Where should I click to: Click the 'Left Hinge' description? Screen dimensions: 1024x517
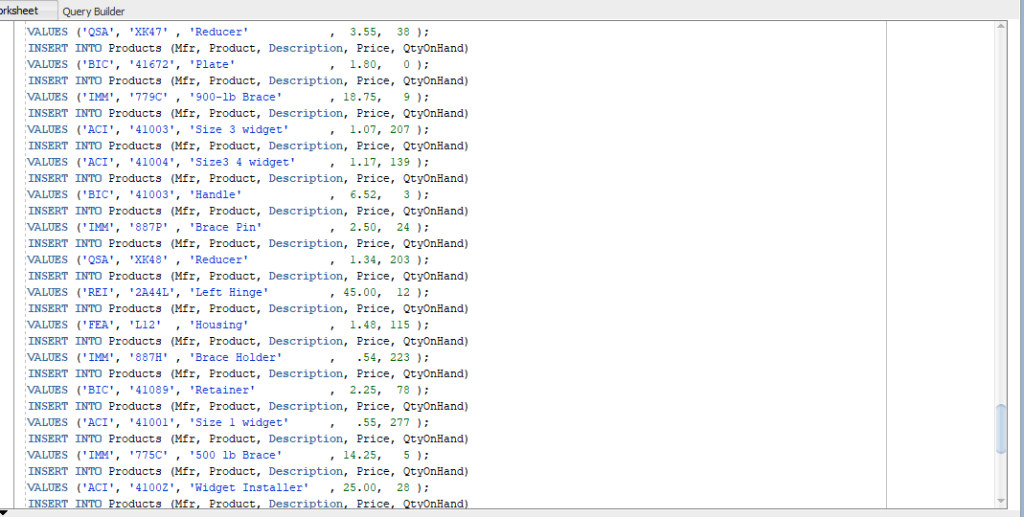pyautogui.click(x=229, y=293)
